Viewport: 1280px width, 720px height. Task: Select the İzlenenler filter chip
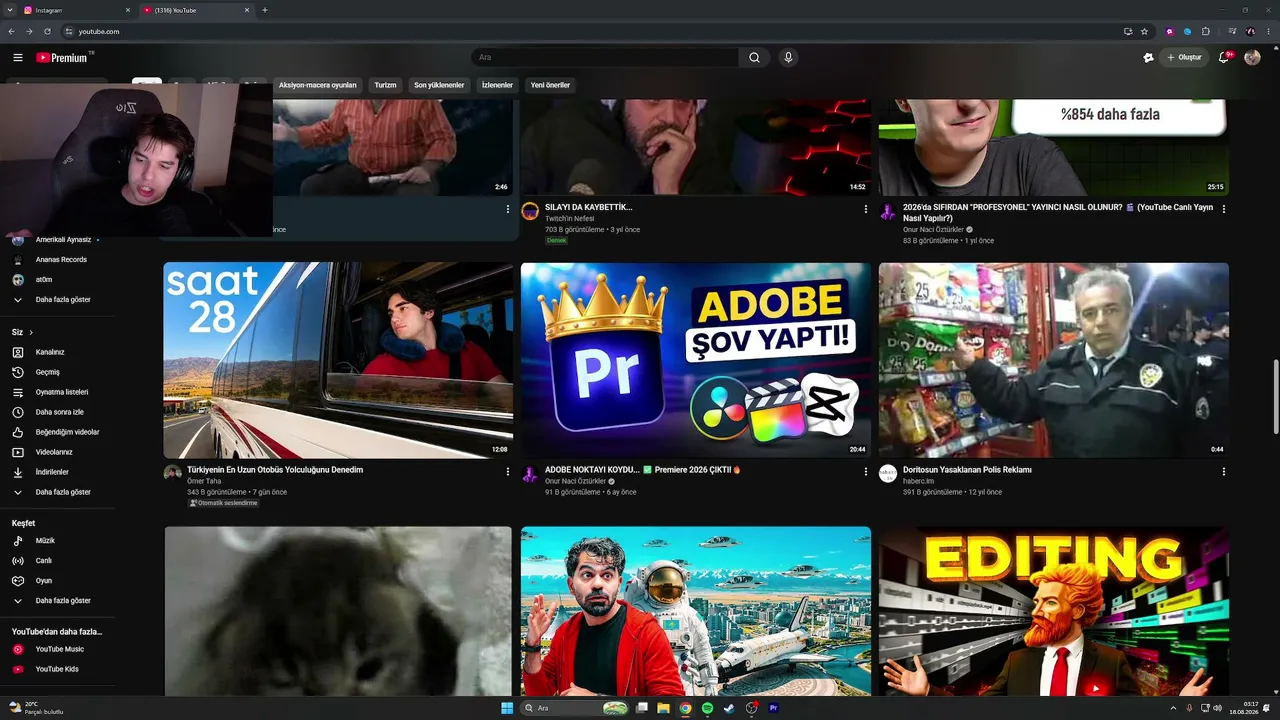click(497, 85)
